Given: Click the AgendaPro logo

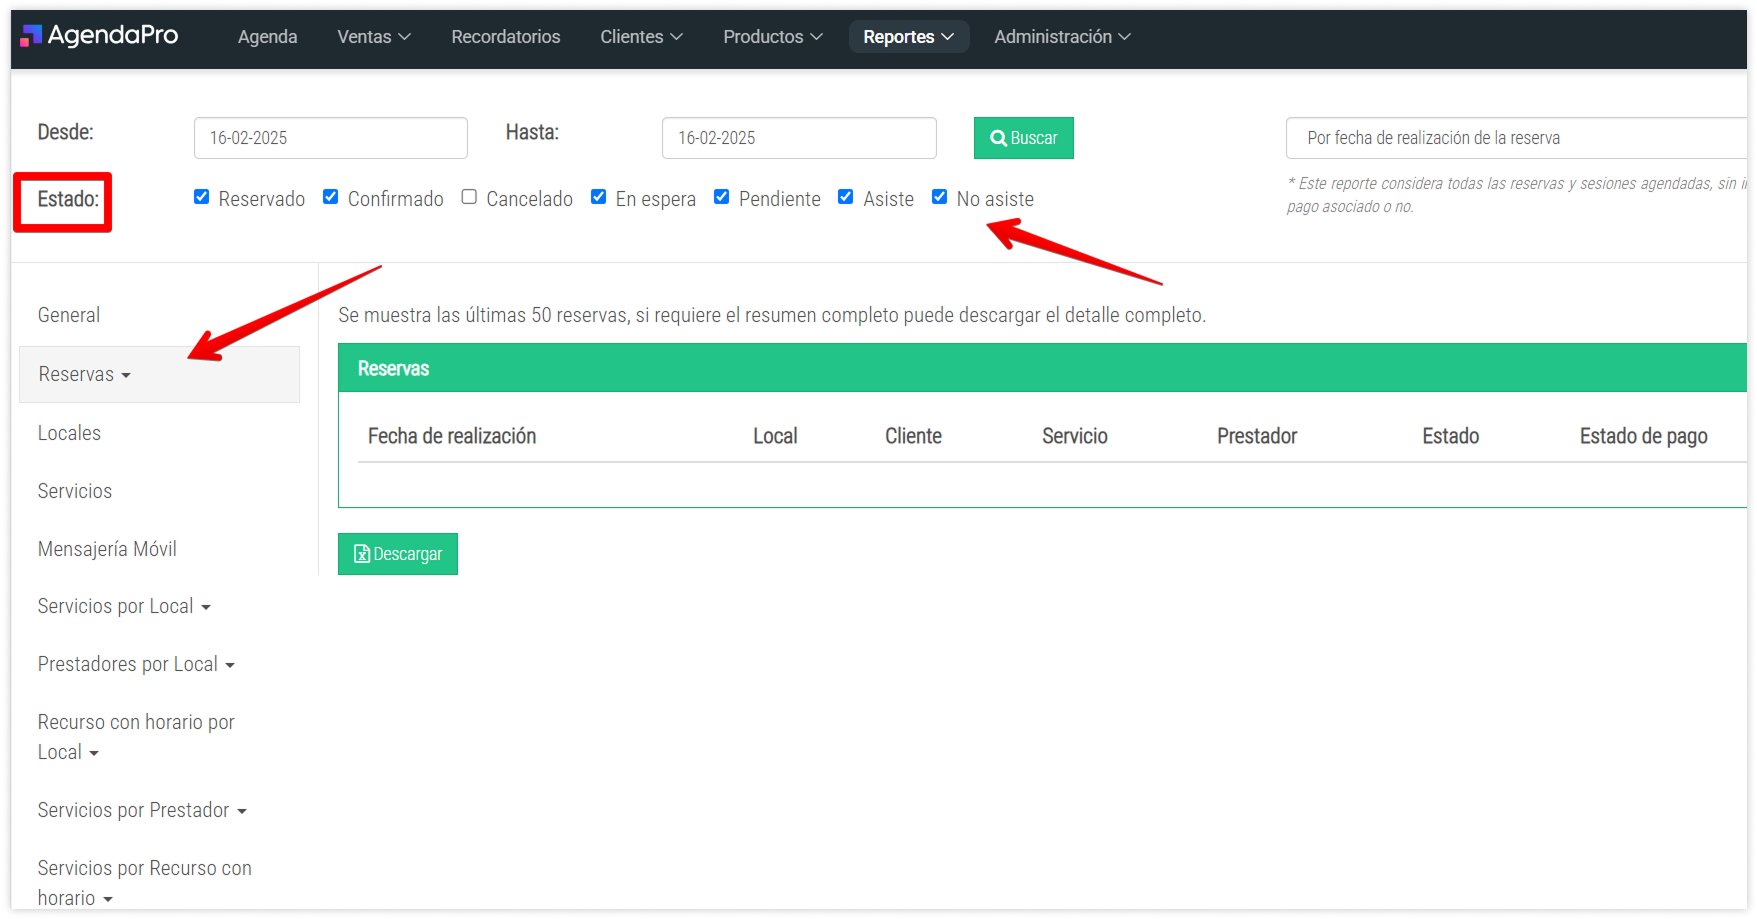Looking at the screenshot, I should coord(99,36).
